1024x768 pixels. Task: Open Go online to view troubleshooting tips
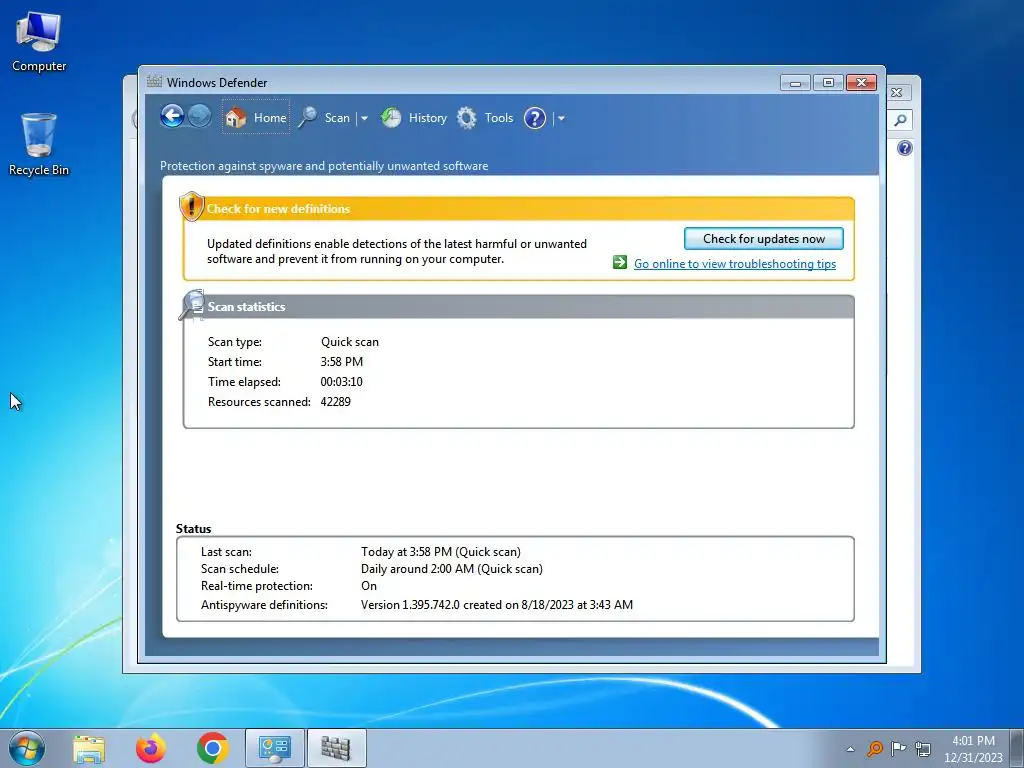[735, 264]
